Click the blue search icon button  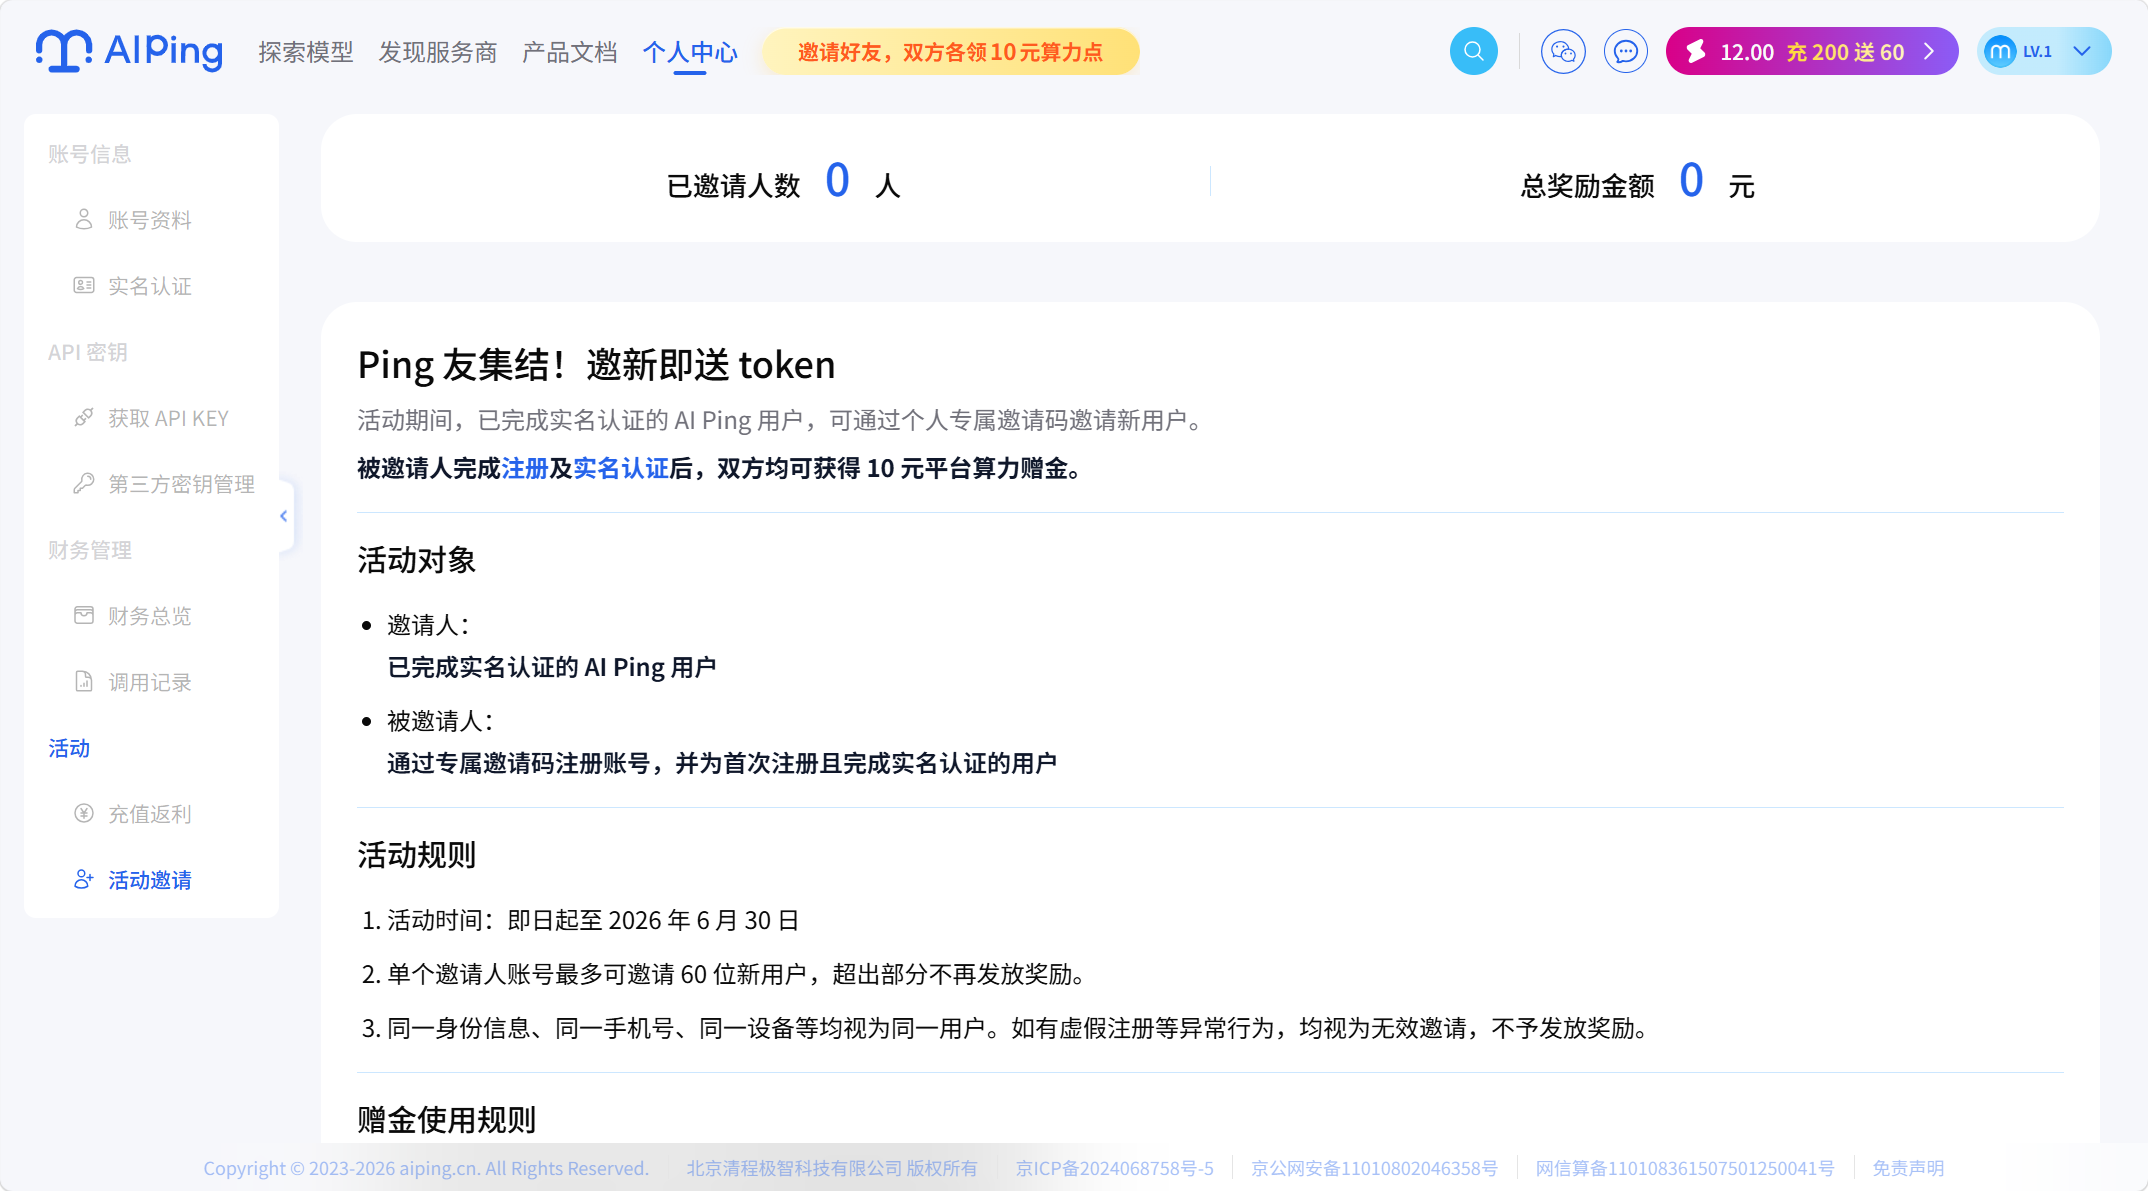point(1473,51)
